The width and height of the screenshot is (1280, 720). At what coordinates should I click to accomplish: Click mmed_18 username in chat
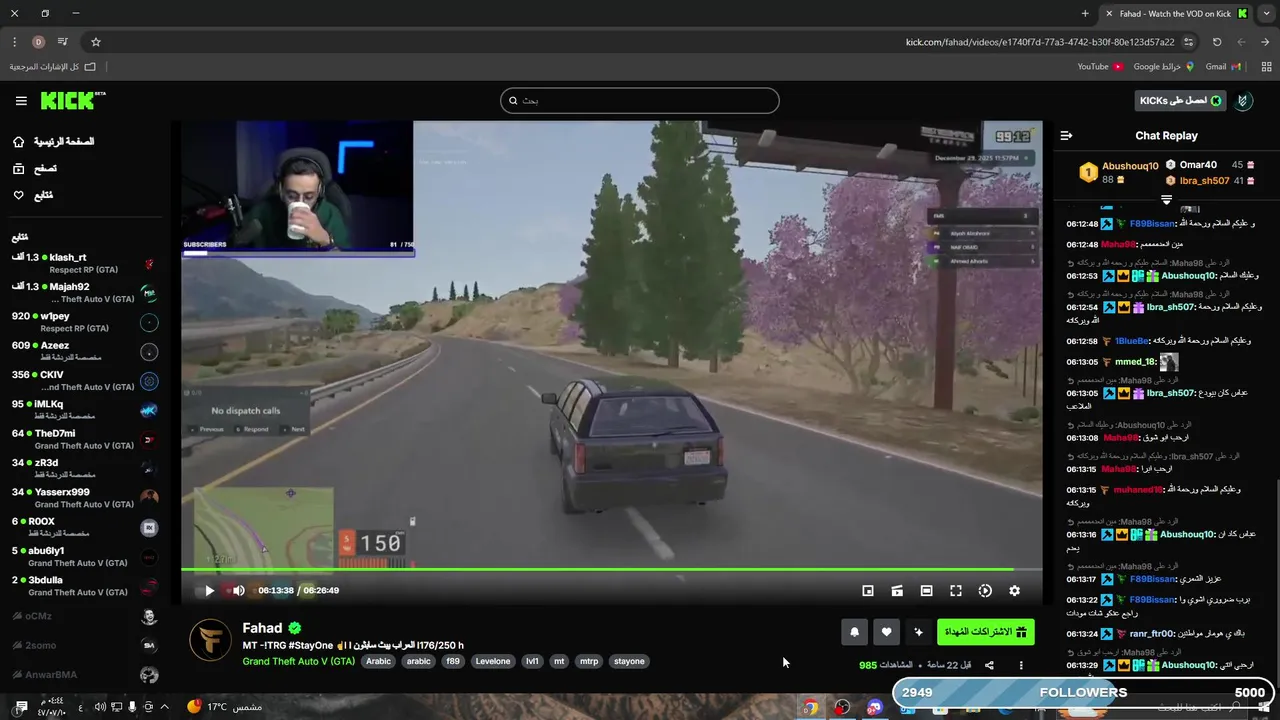(x=1135, y=362)
